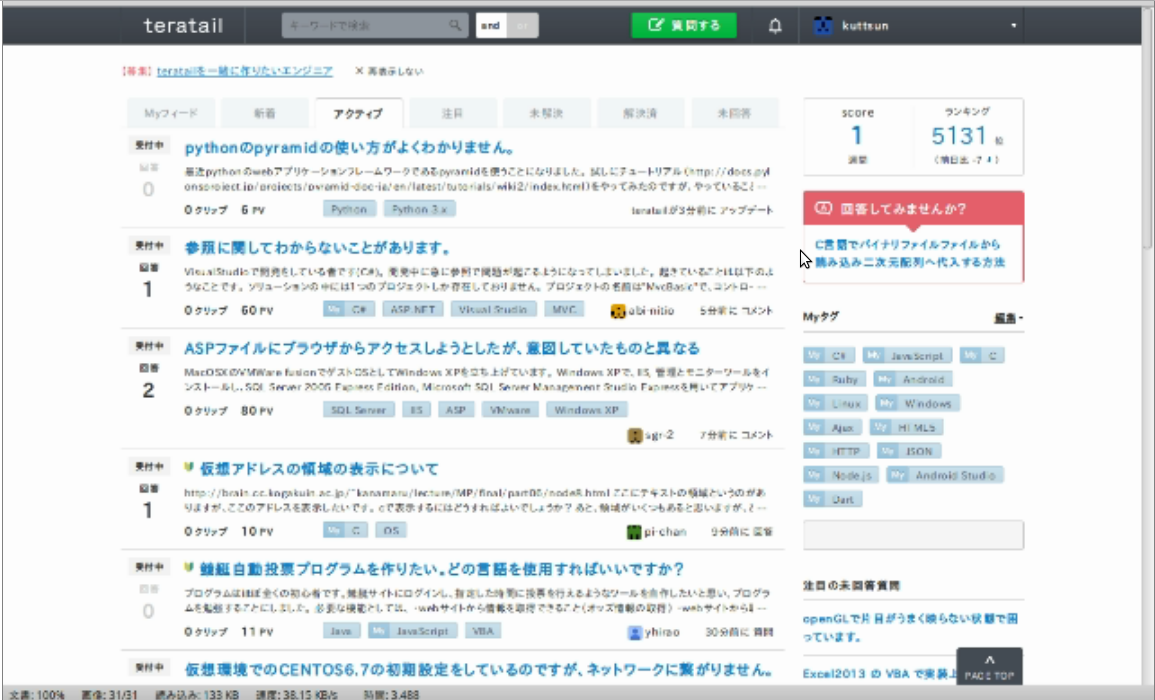Screen dimensions: 1155x700
Task: Click the empty input box below Myタグ
Action: 913,534
